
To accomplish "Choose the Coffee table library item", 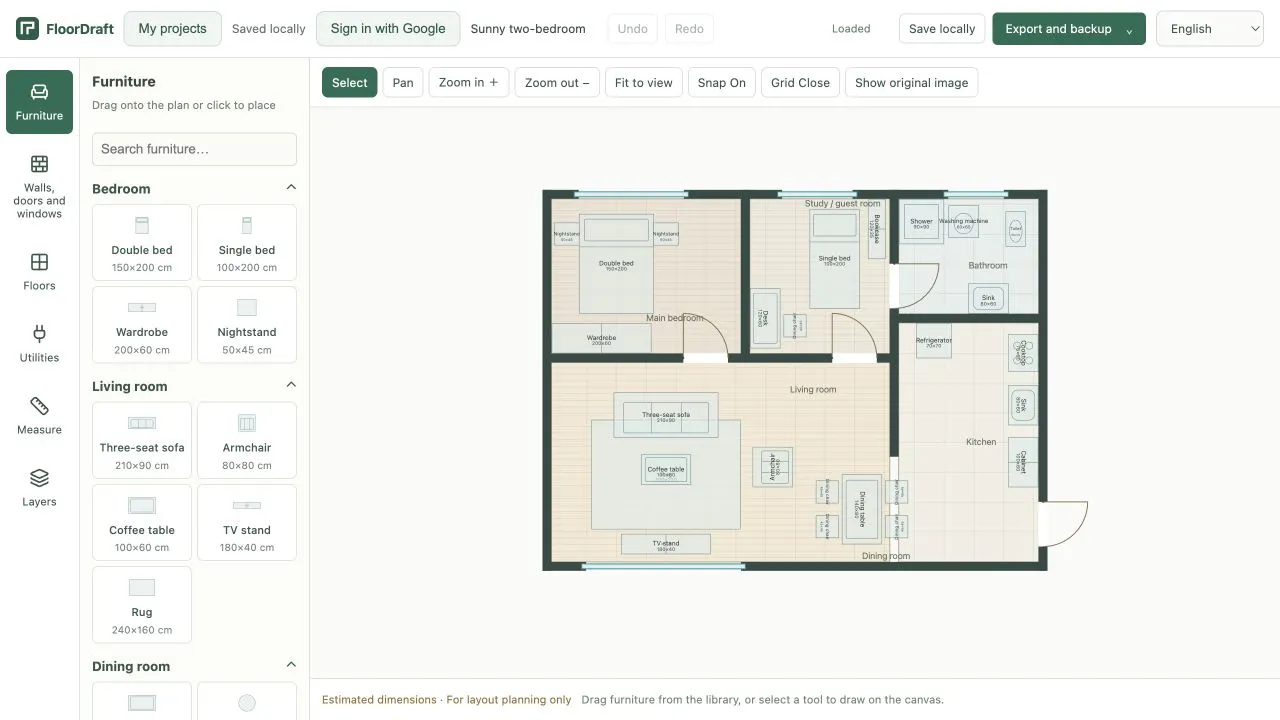I will [142, 523].
